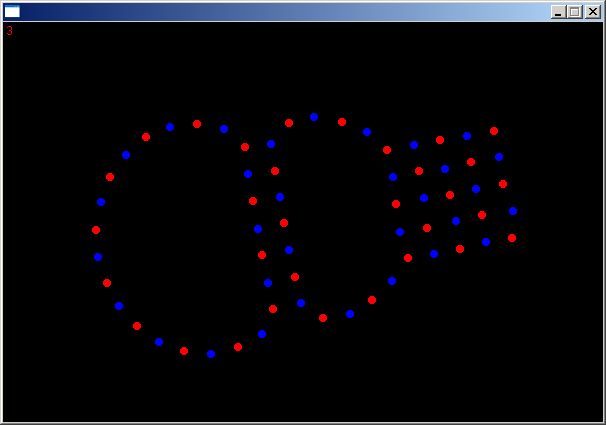Open the window system menu icon
This screenshot has height=425, width=606.
[12, 12]
